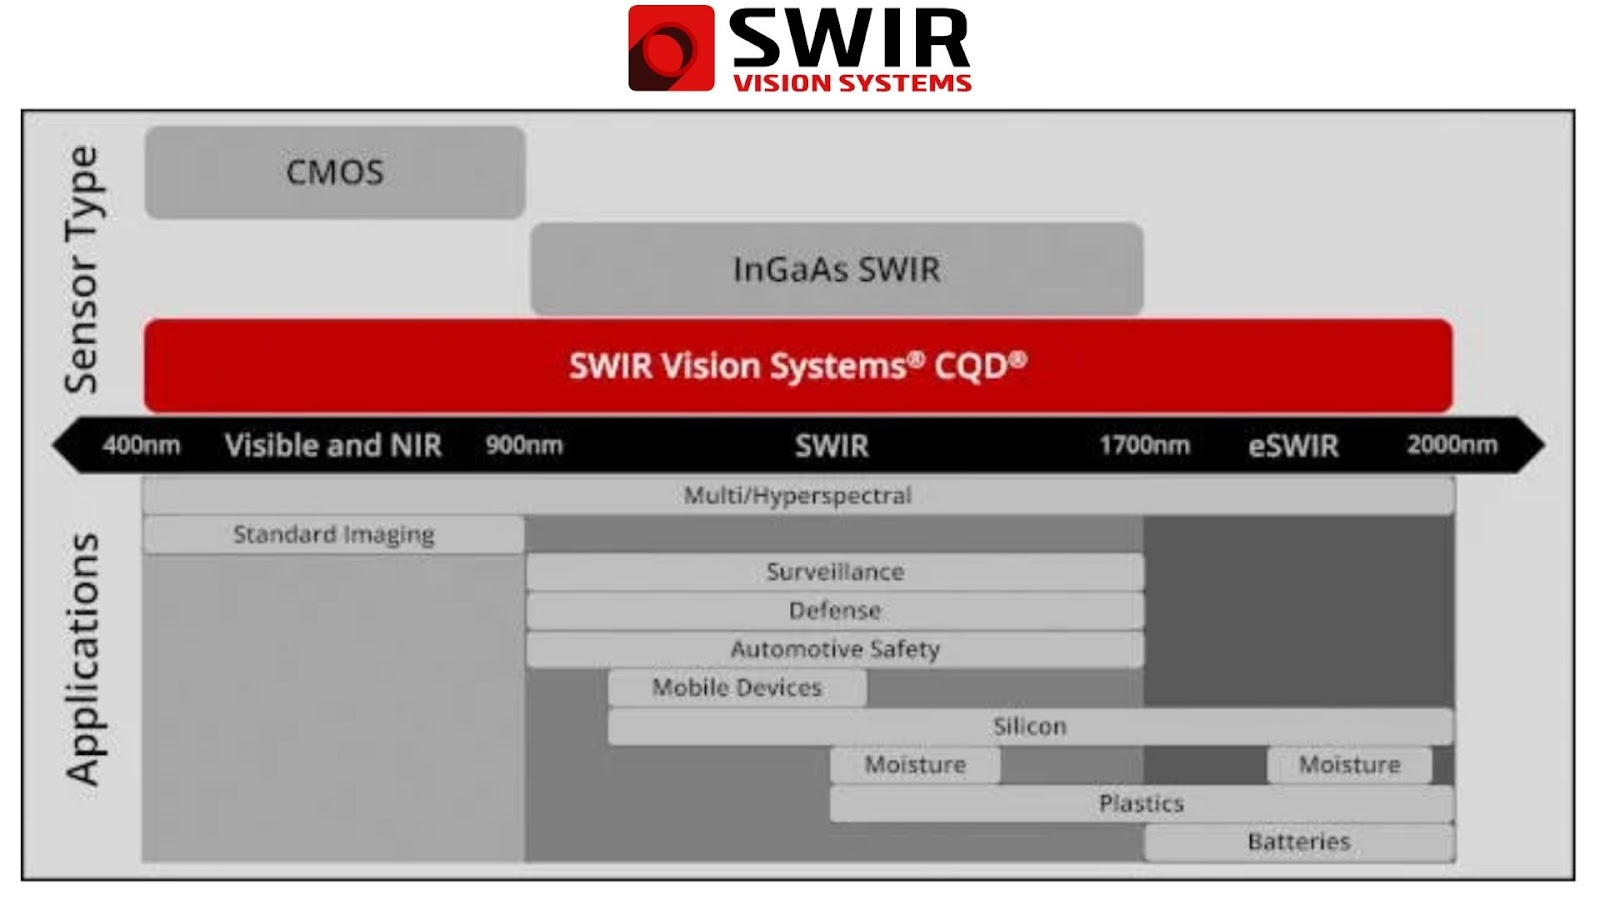The height and width of the screenshot is (900, 1600).
Task: Select the InGaAs SWIR sensor box
Action: coord(837,269)
